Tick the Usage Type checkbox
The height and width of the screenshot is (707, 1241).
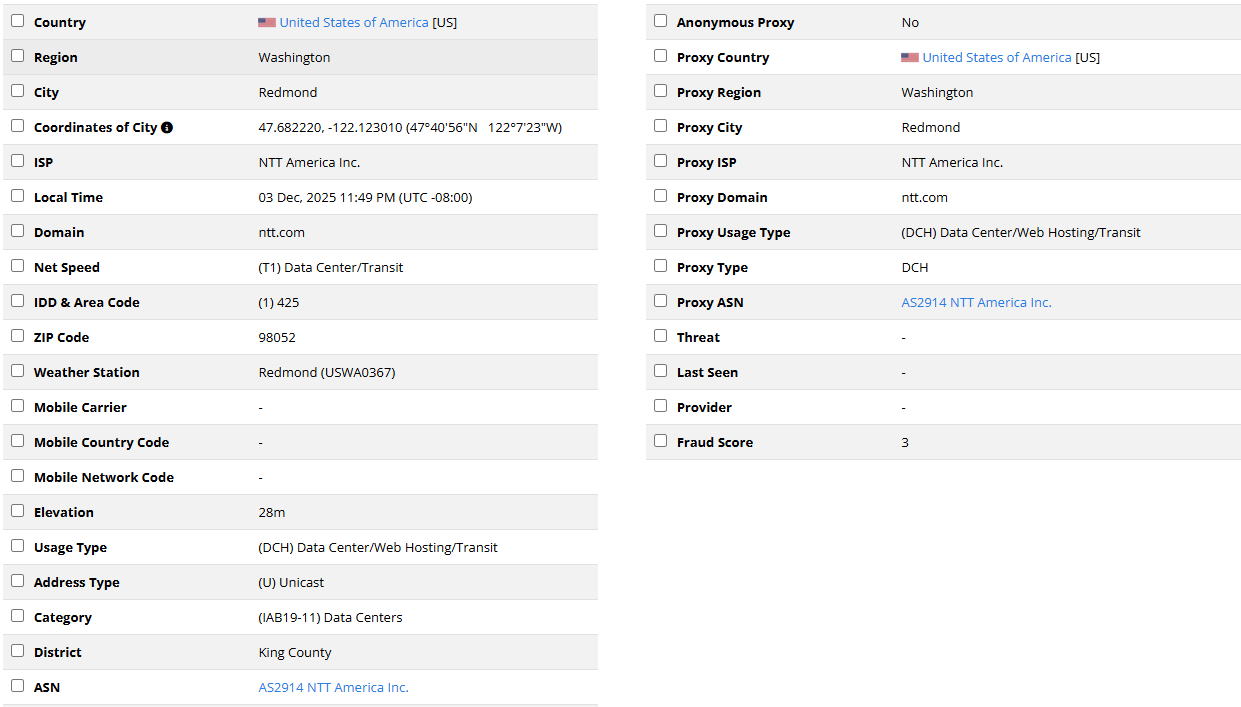coord(18,546)
